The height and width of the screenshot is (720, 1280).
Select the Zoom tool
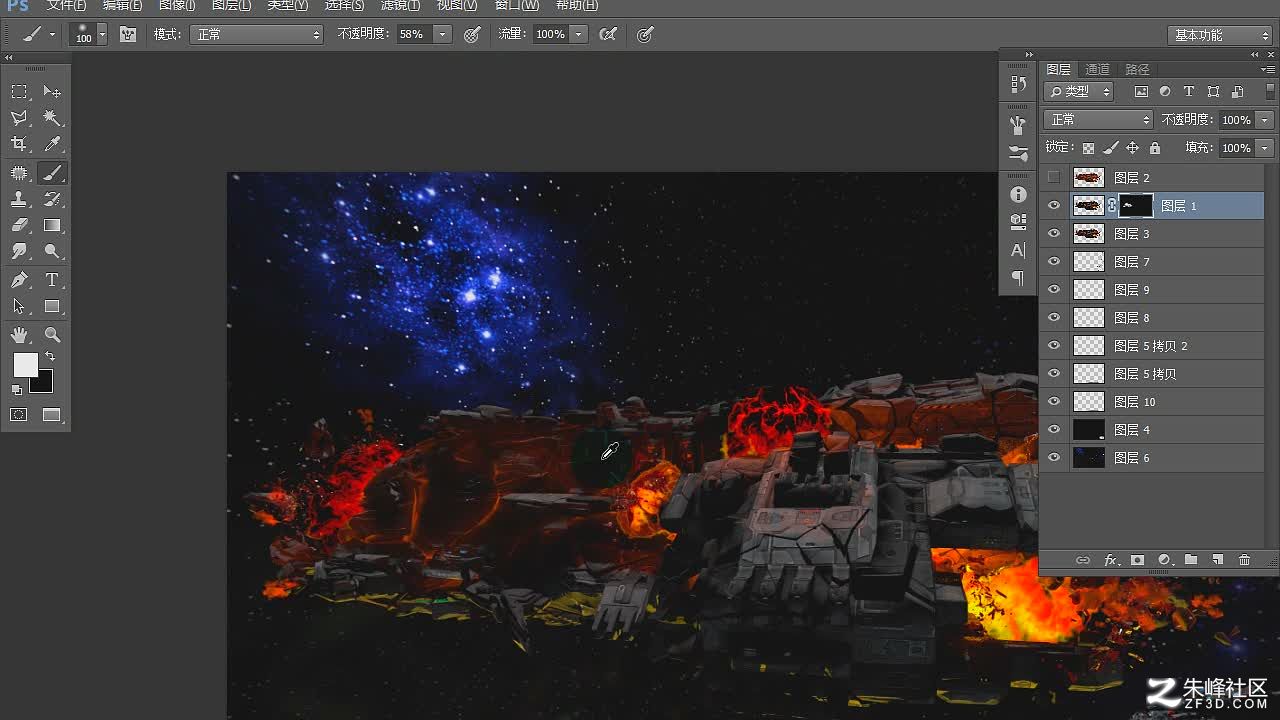(x=52, y=335)
